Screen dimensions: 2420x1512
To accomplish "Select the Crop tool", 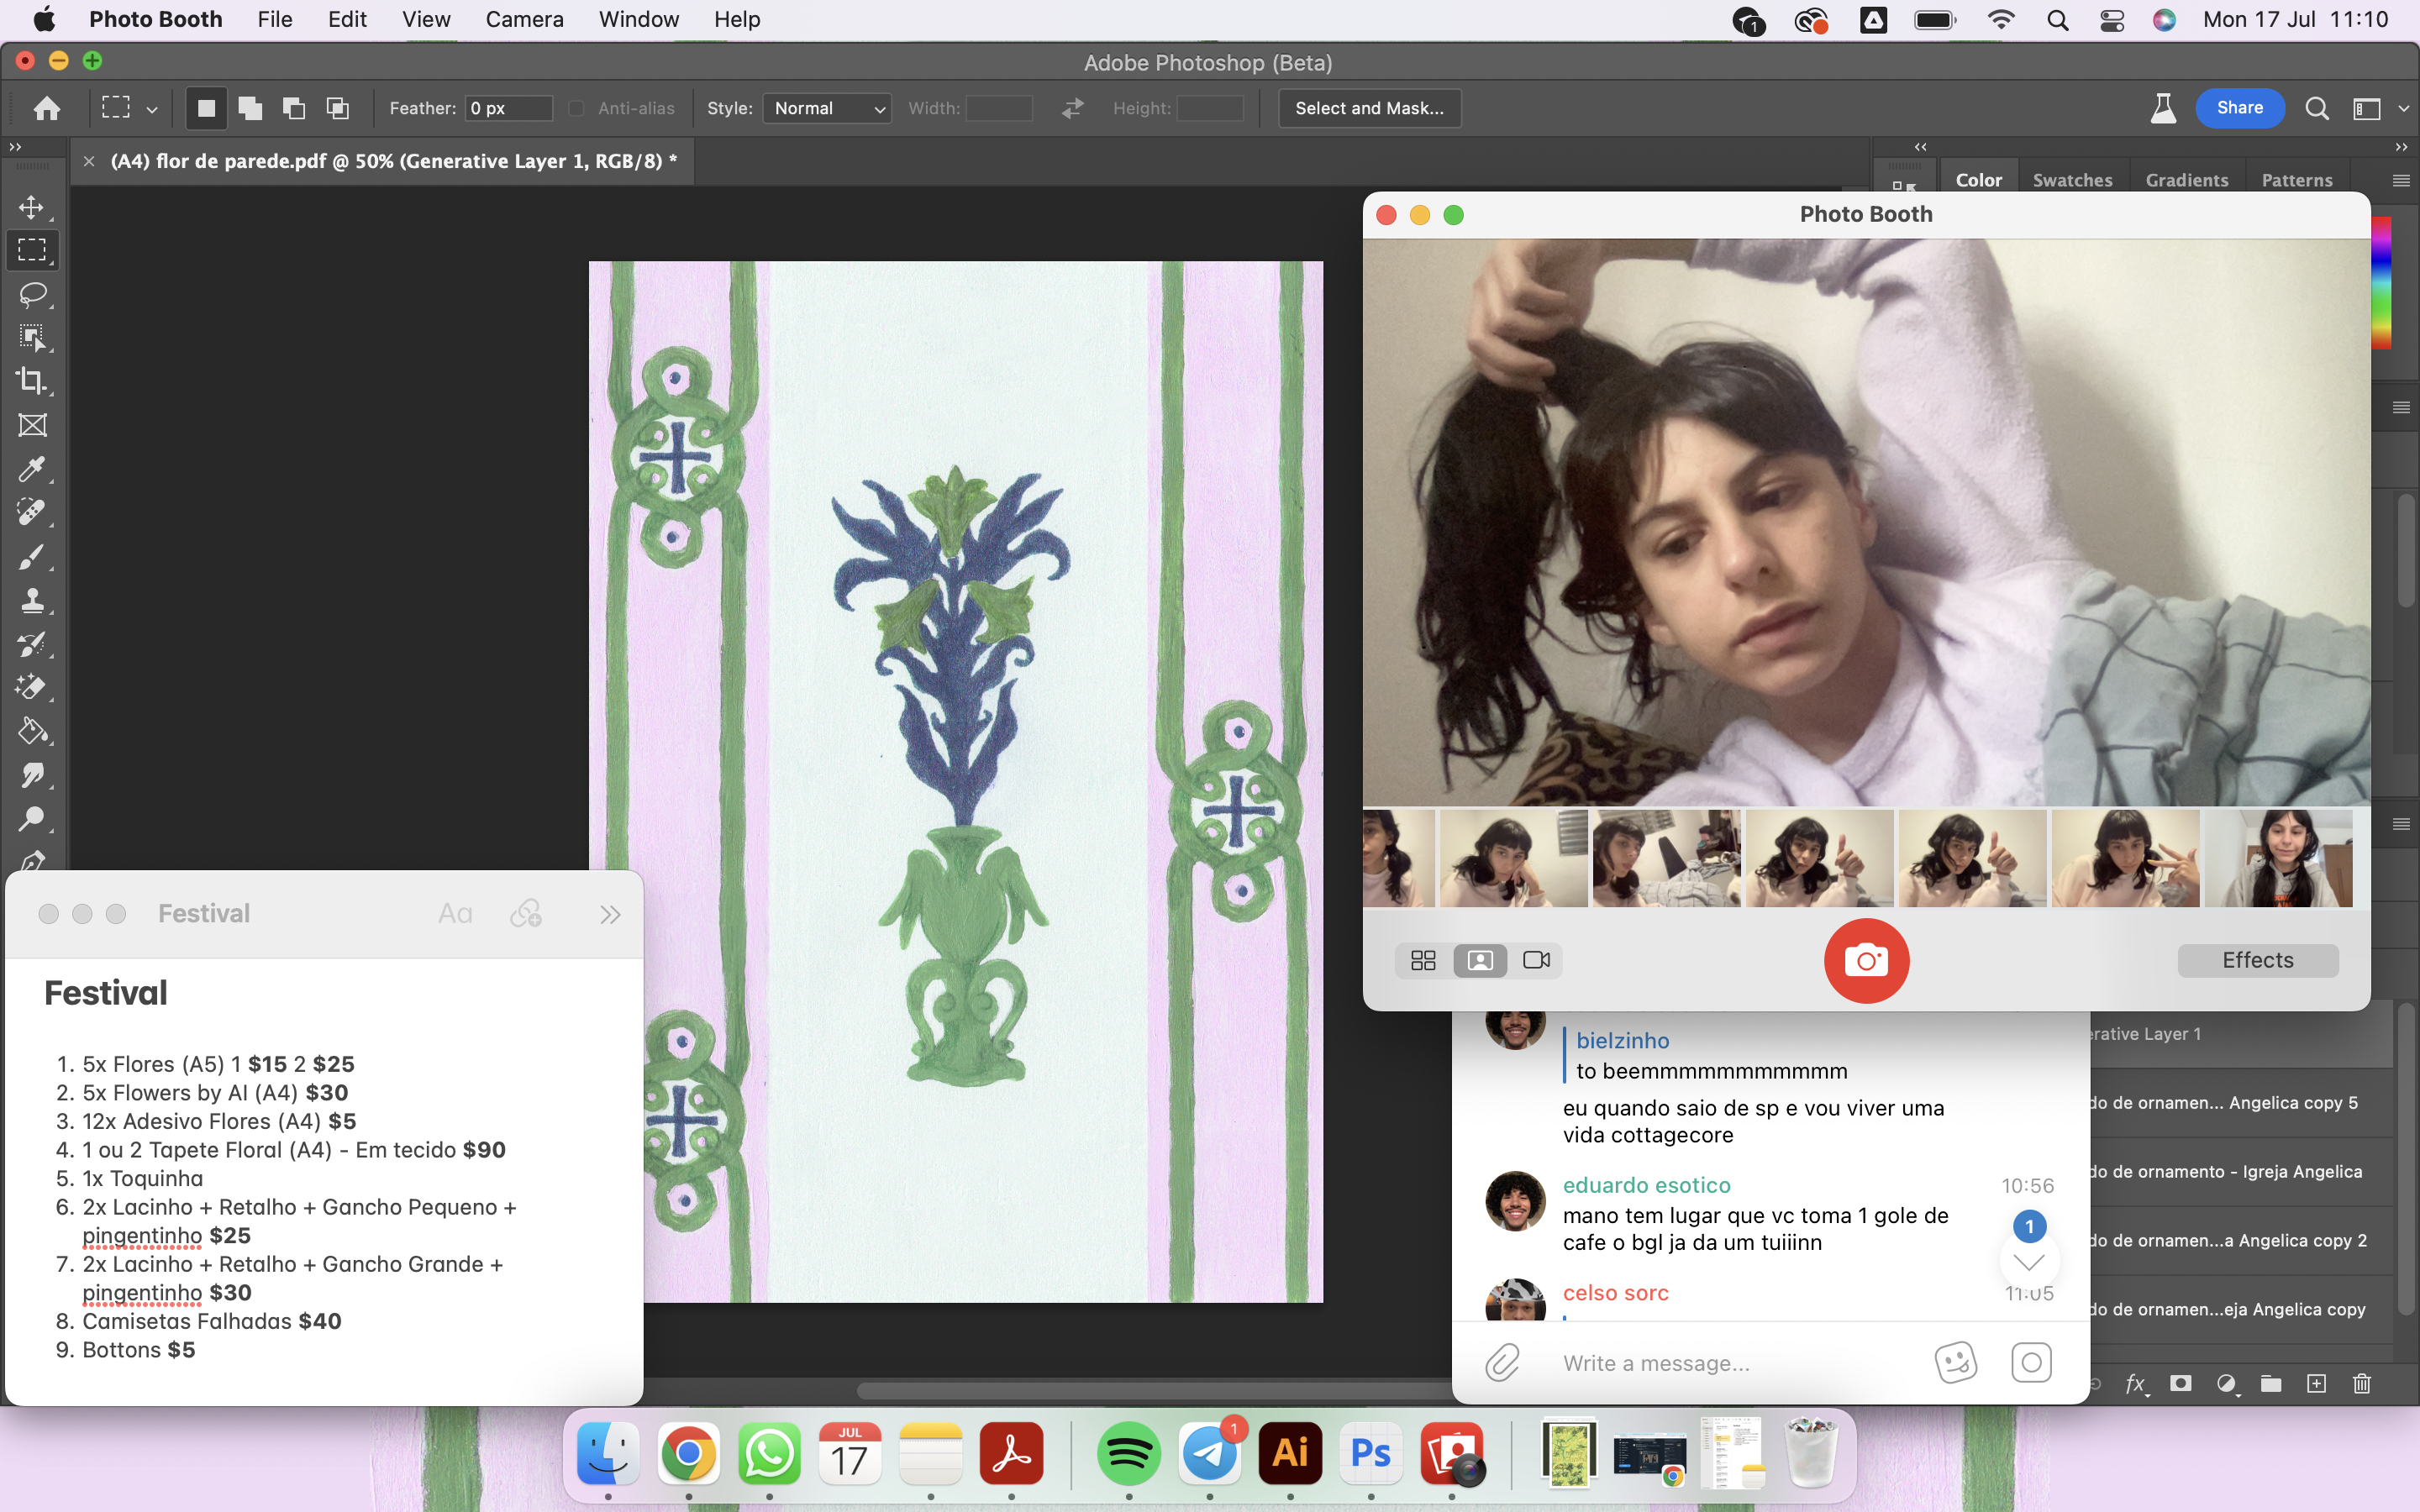I will (32, 381).
